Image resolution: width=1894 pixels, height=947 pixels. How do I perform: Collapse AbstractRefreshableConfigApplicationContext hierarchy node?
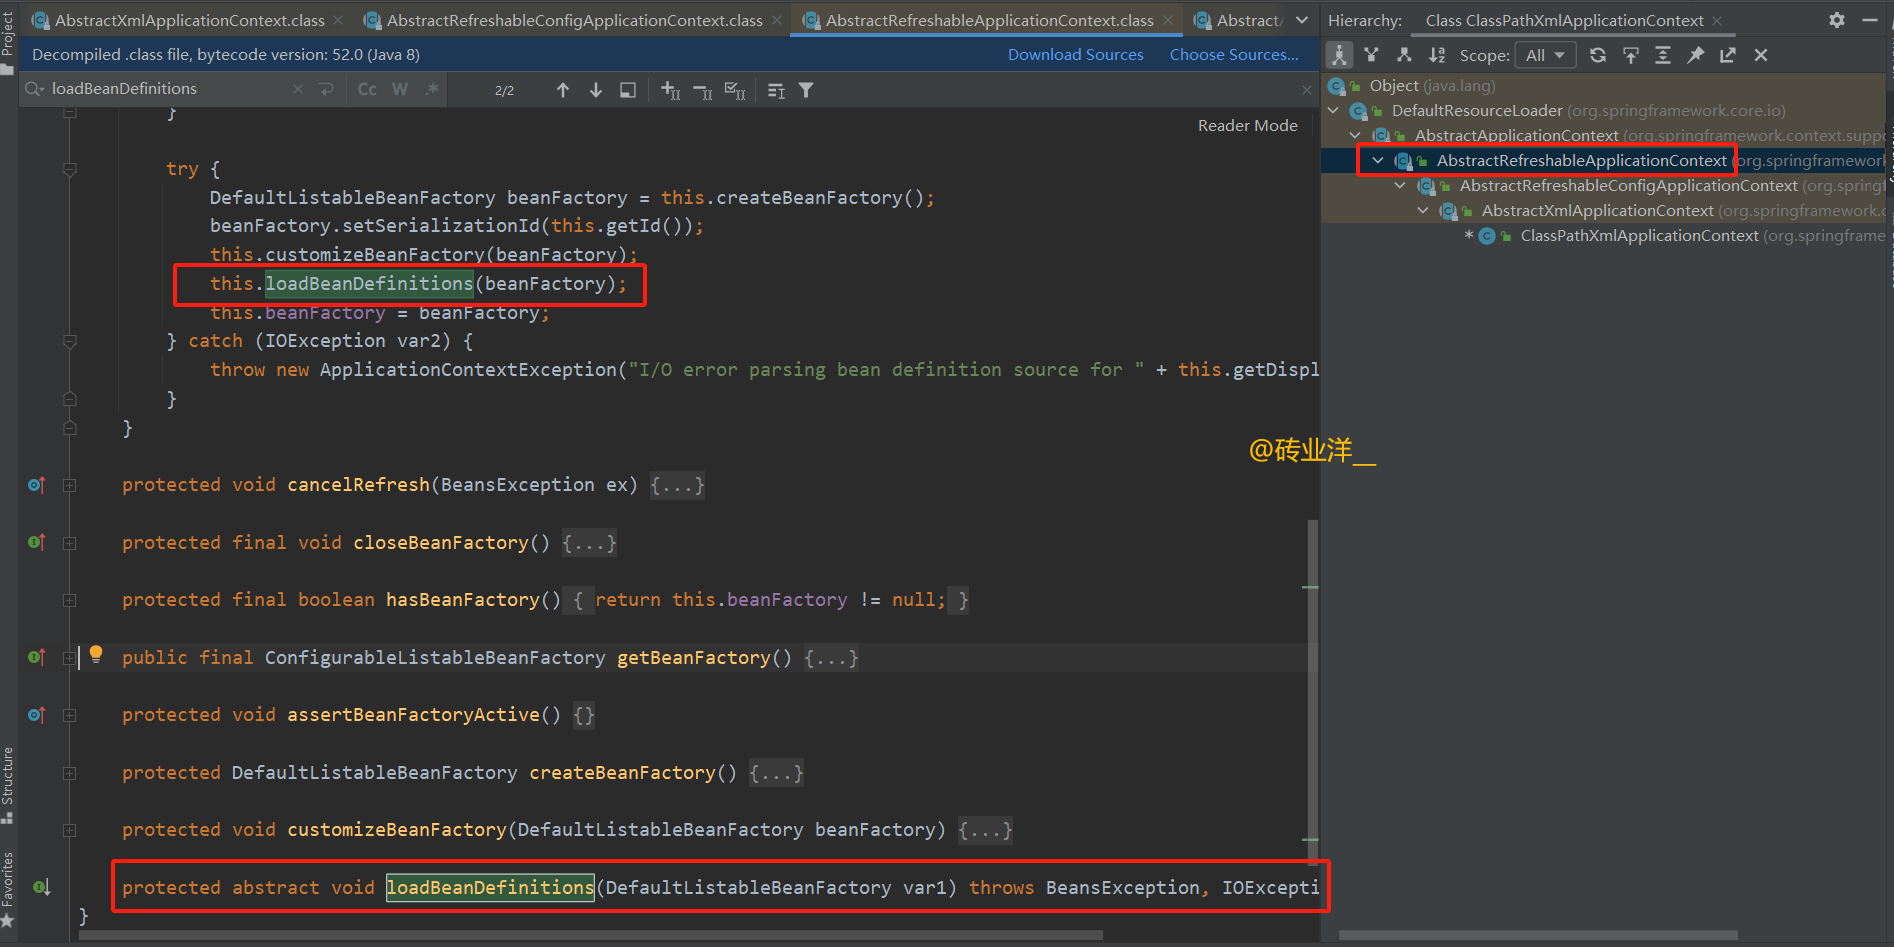tap(1400, 185)
